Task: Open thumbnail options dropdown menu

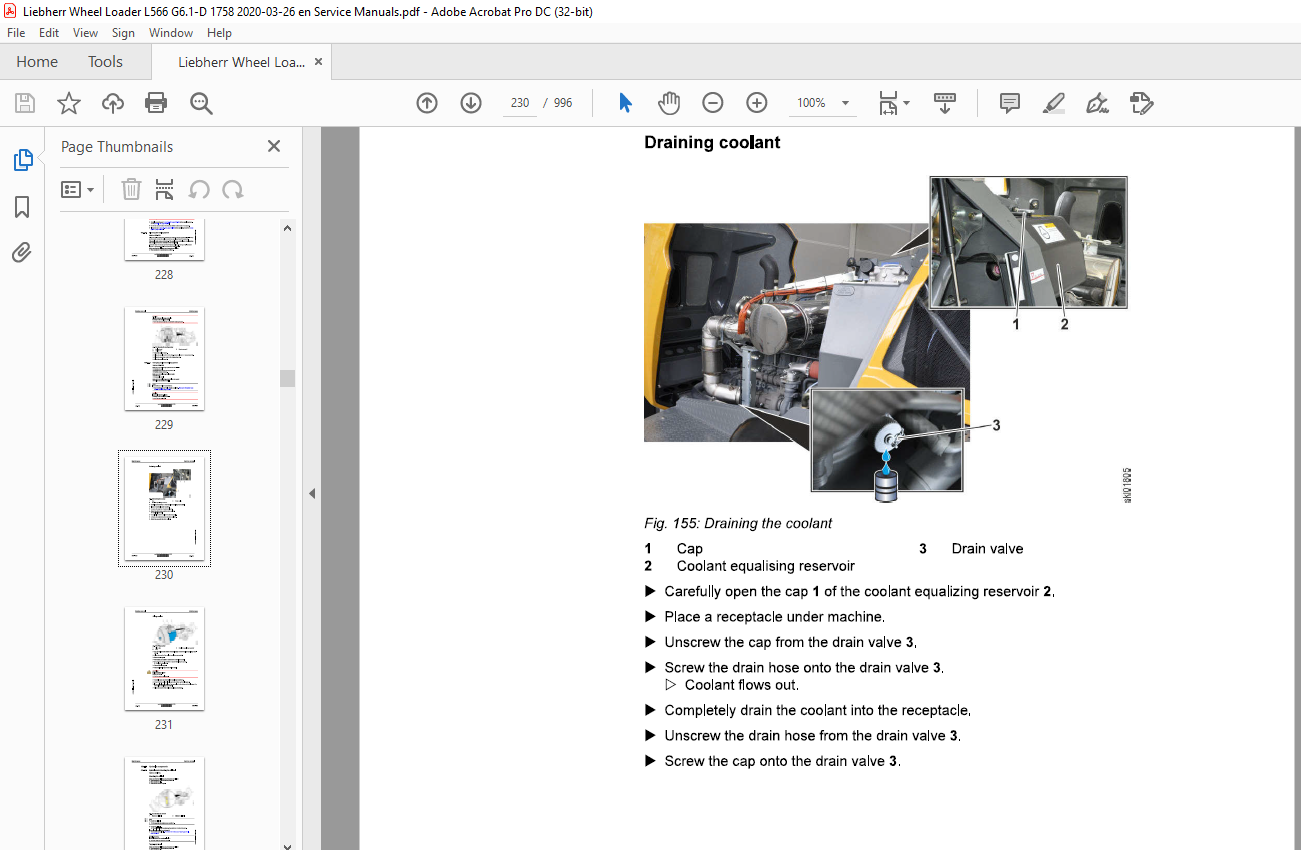Action: 77,189
